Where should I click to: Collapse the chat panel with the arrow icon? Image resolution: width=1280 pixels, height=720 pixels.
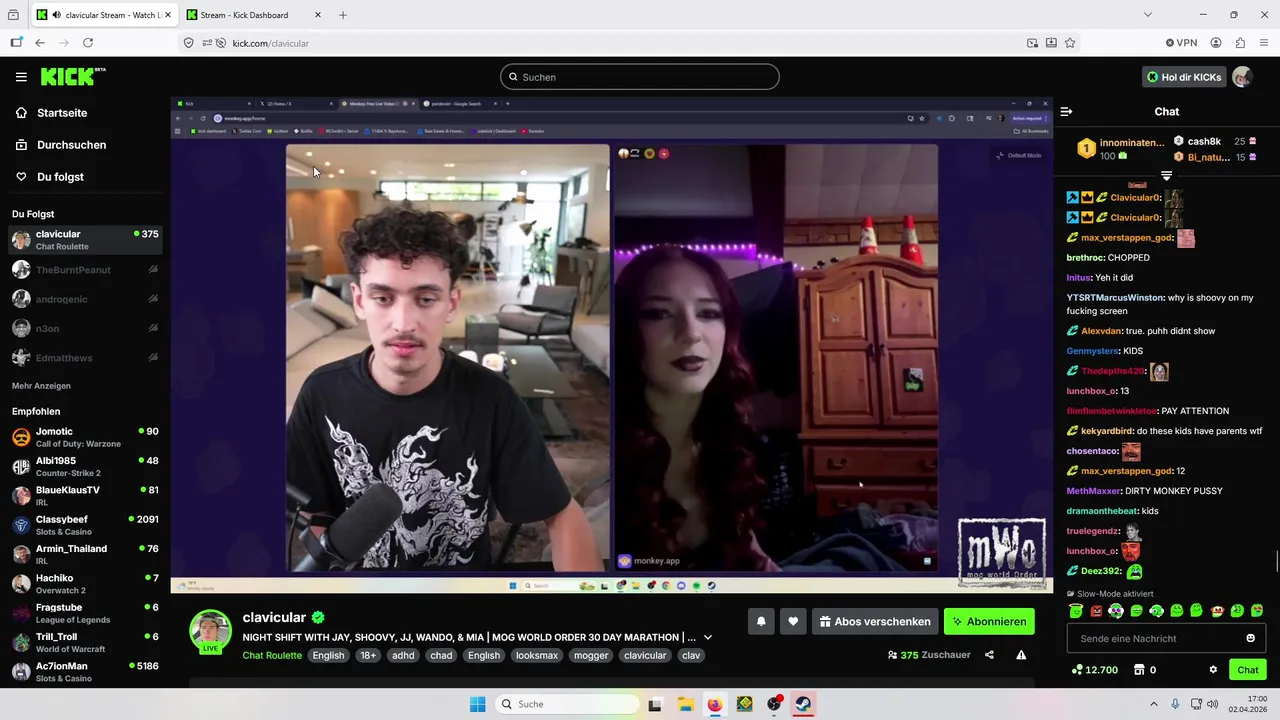tap(1066, 112)
